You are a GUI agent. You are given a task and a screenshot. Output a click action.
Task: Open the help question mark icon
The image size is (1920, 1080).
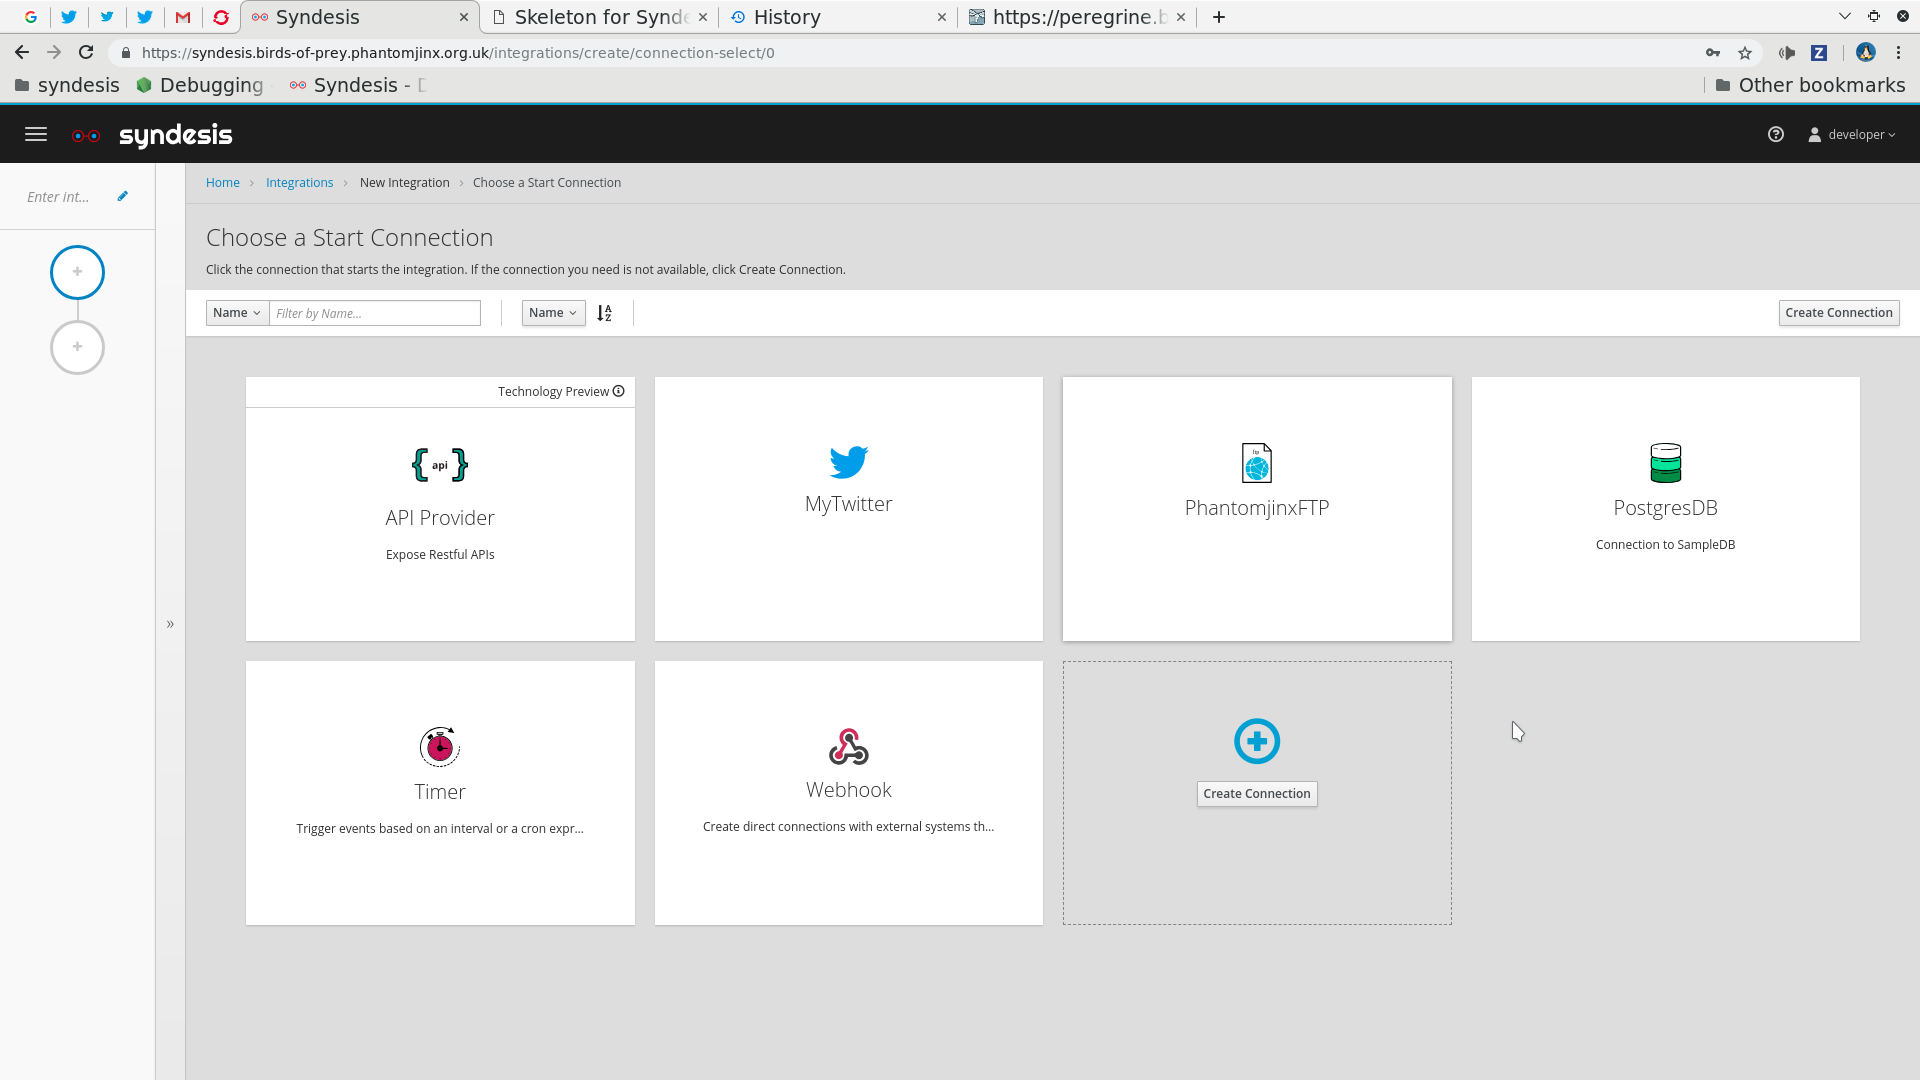coord(1776,134)
